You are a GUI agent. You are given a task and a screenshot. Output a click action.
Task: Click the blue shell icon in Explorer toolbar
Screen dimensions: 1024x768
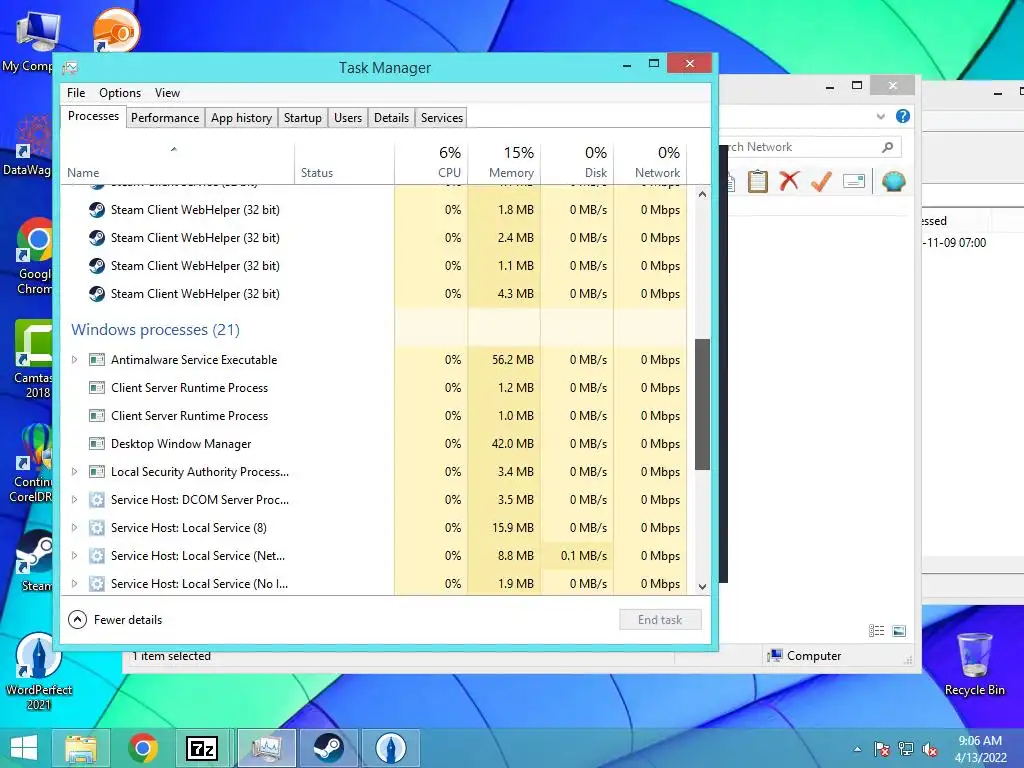(893, 181)
